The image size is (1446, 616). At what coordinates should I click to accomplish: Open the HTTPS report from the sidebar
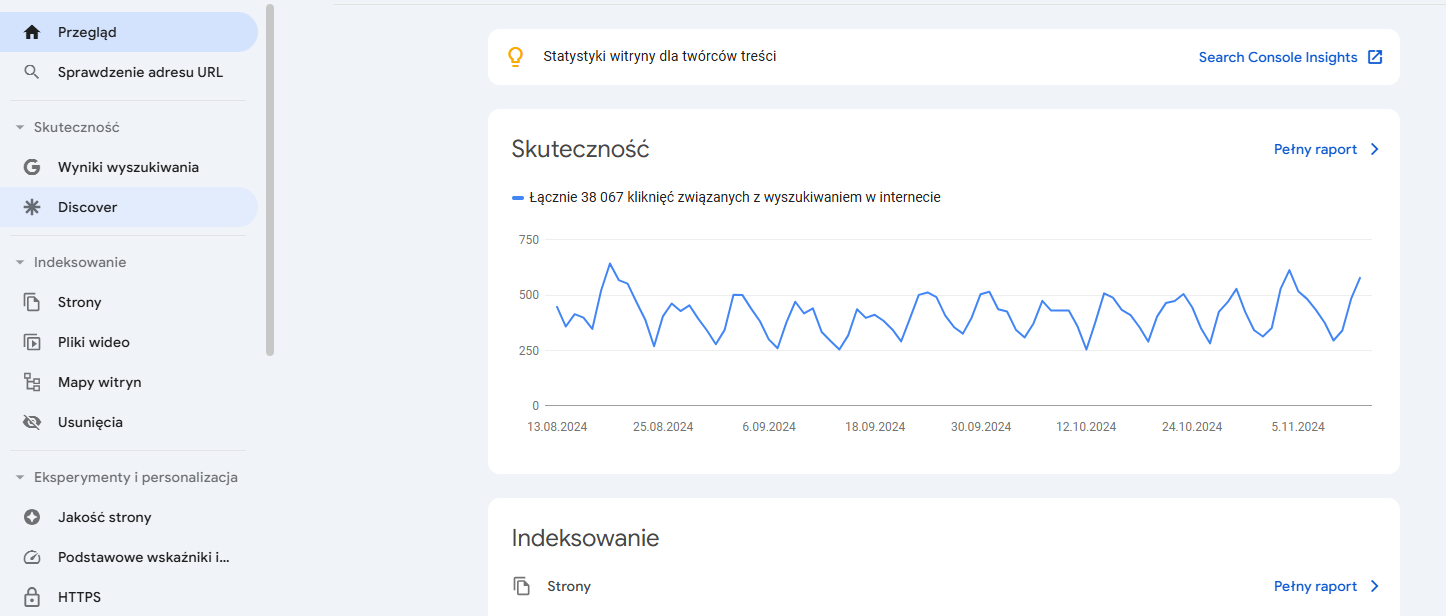[80, 596]
